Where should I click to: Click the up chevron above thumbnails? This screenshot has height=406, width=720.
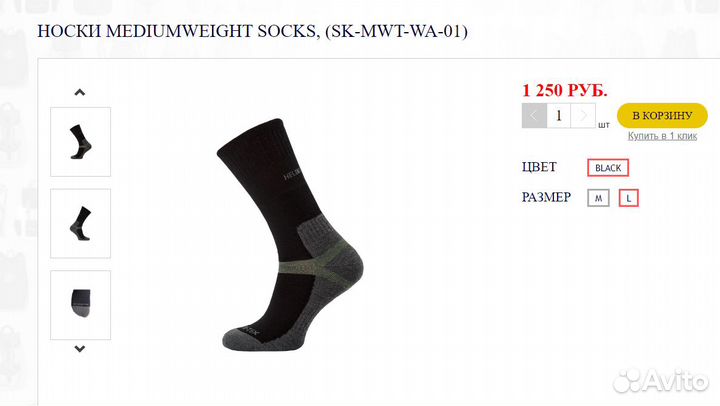79,92
